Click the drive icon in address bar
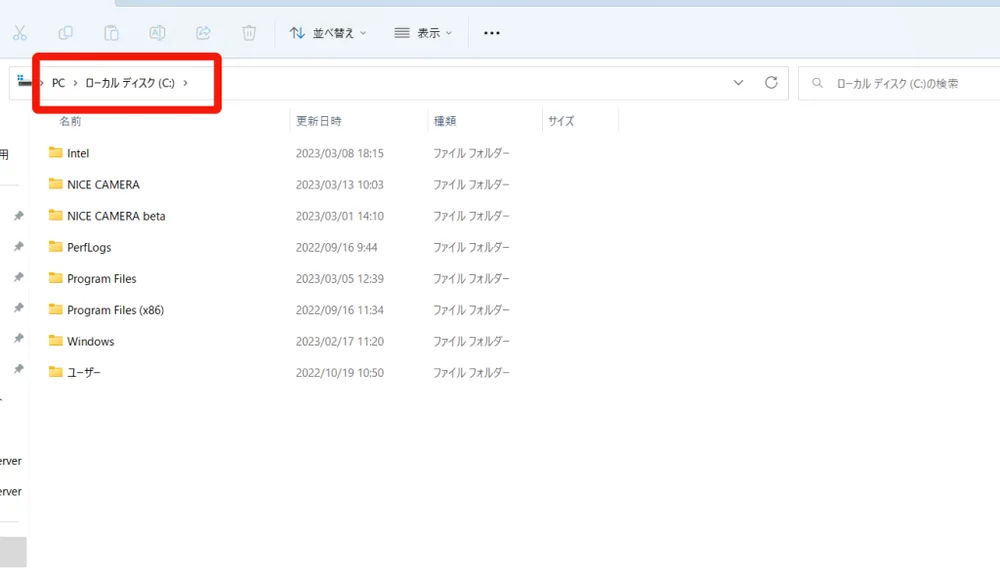Image resolution: width=1000 pixels, height=571 pixels. click(x=24, y=80)
